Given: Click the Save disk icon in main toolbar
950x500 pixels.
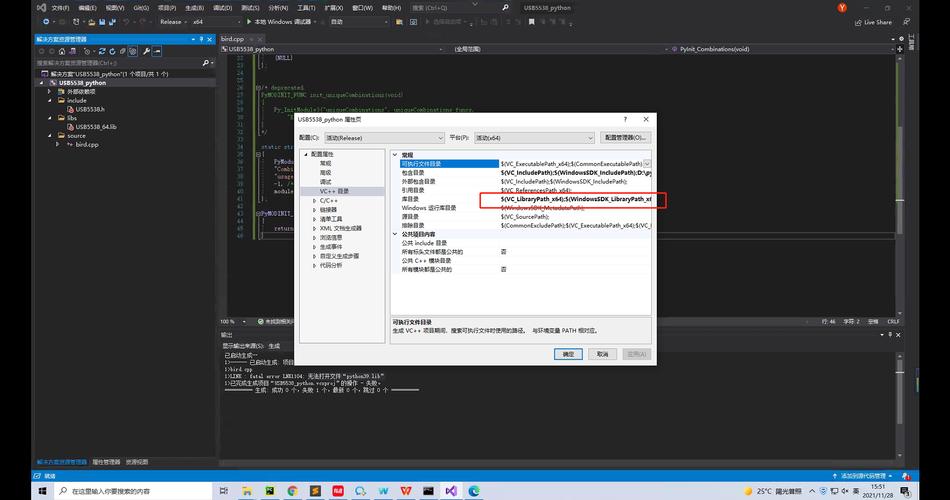Looking at the screenshot, I should click(102, 22).
